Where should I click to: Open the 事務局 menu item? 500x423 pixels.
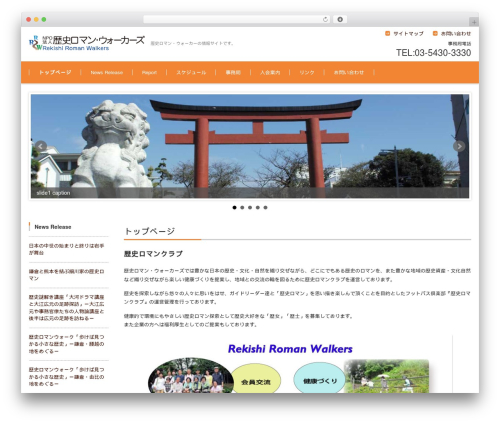tap(233, 72)
